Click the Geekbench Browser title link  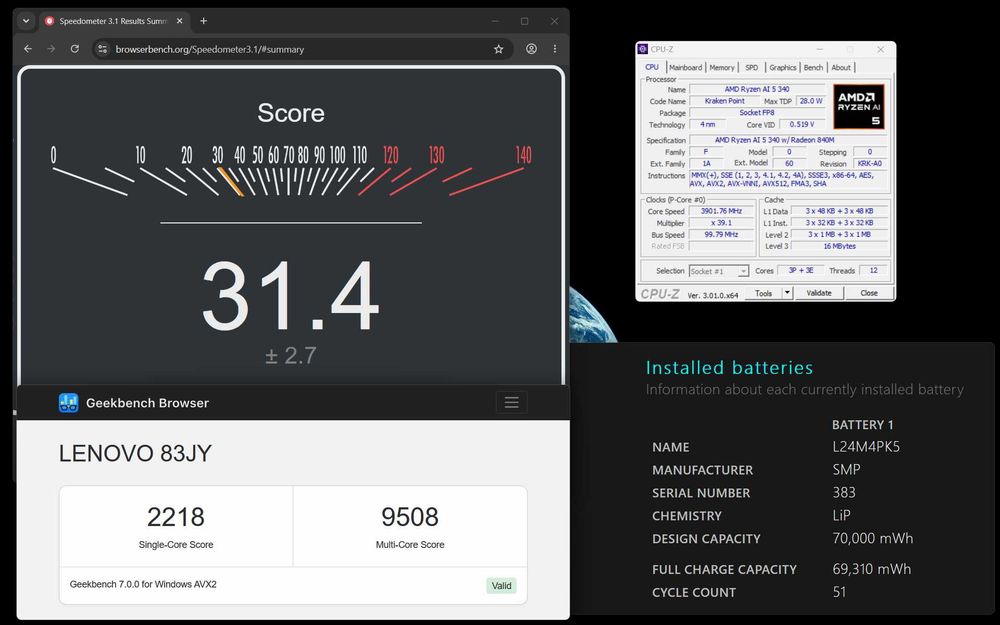point(147,403)
